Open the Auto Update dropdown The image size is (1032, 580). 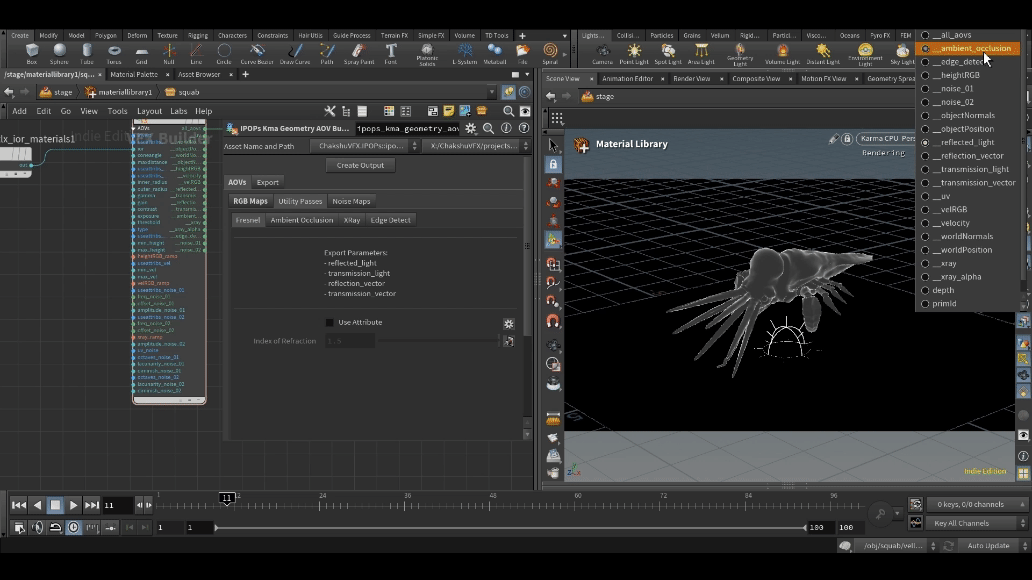tap(992, 546)
